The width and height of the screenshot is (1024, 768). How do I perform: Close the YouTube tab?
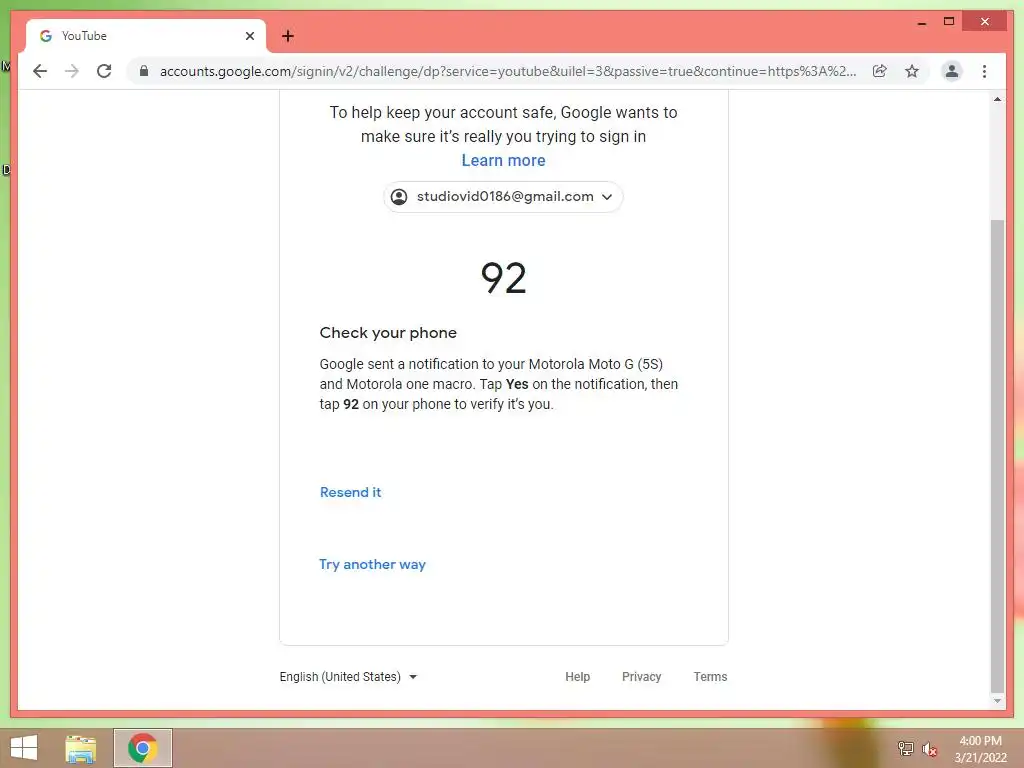coord(249,36)
